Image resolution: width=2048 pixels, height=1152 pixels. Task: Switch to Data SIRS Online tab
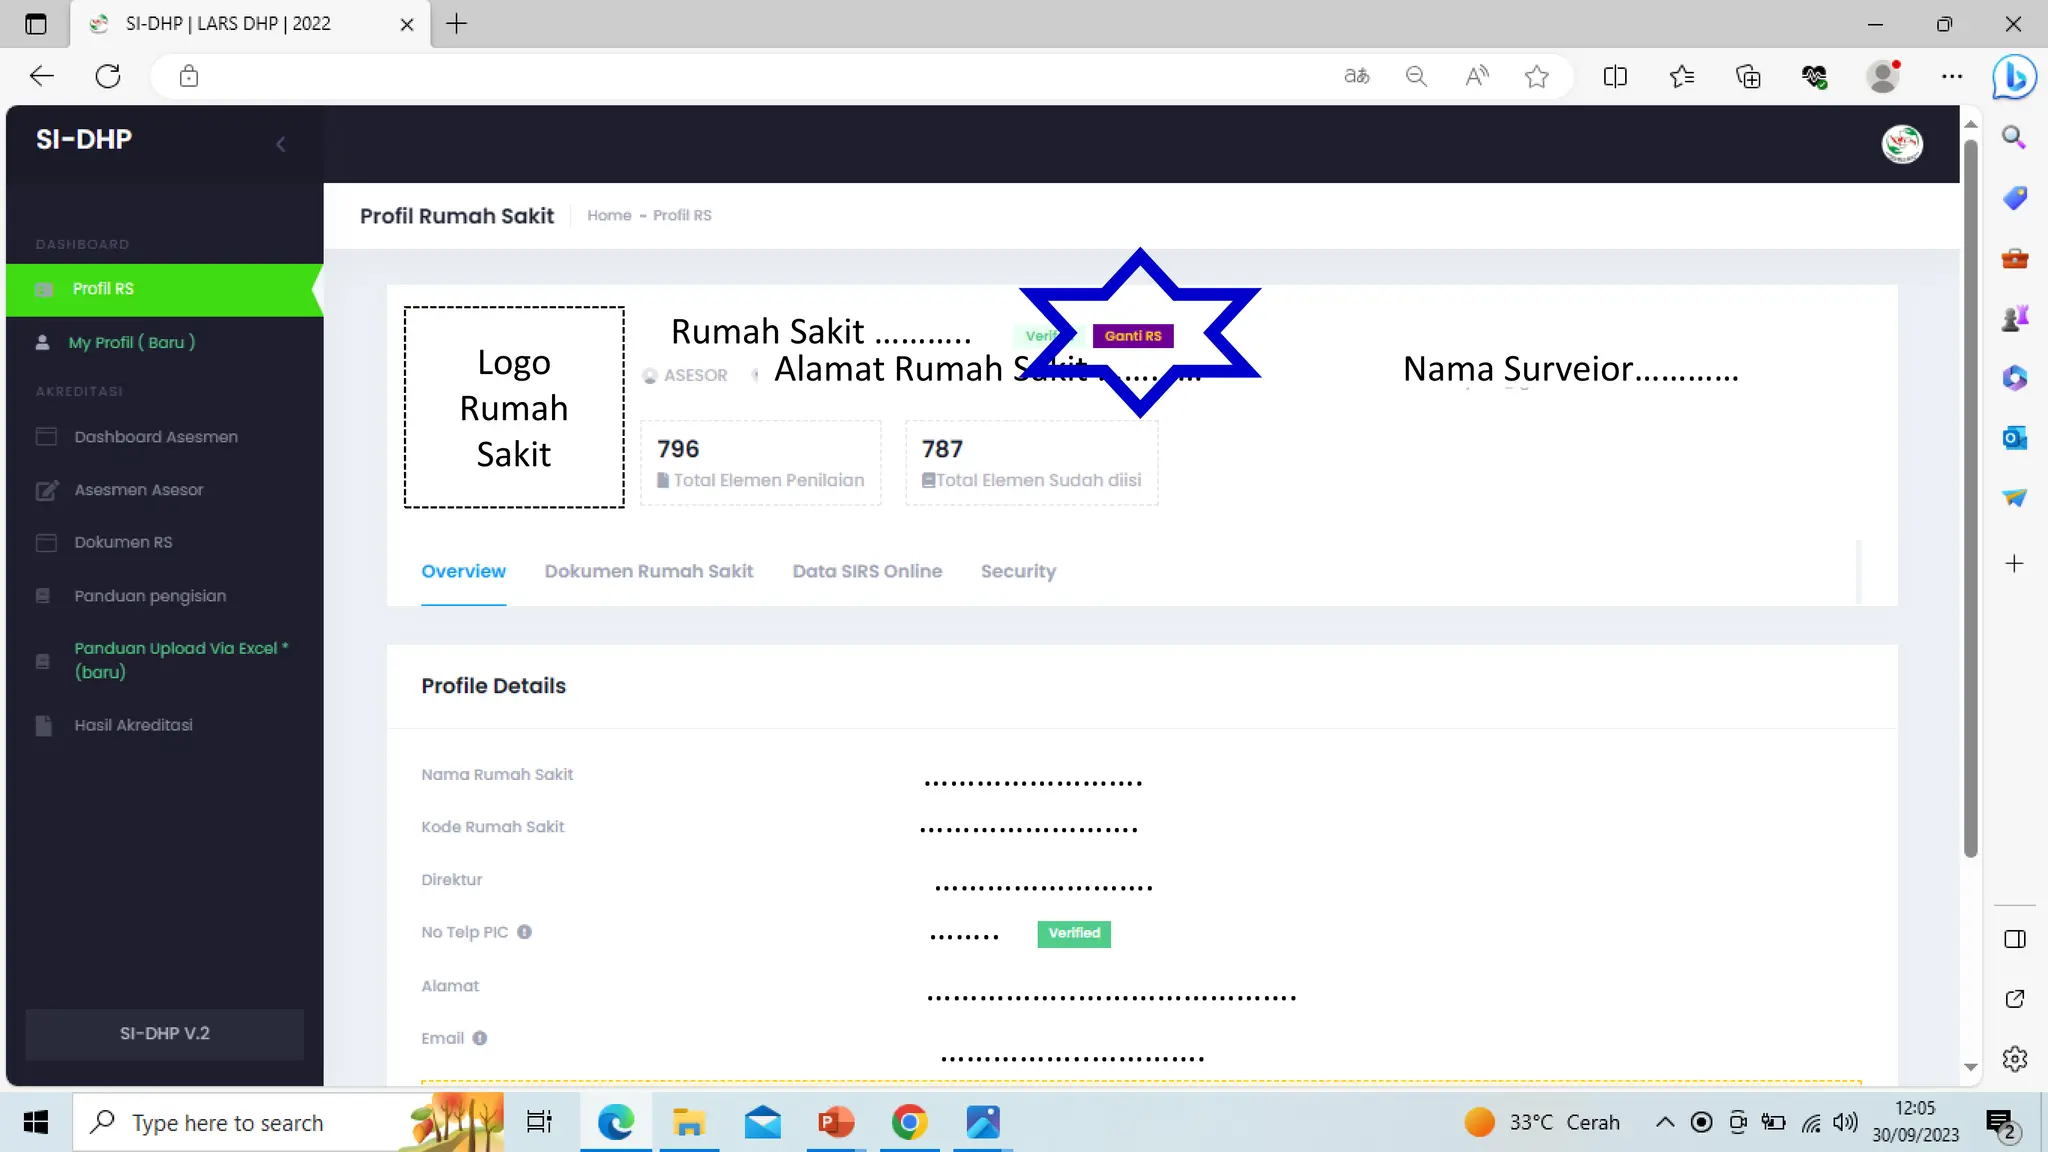coord(867,571)
